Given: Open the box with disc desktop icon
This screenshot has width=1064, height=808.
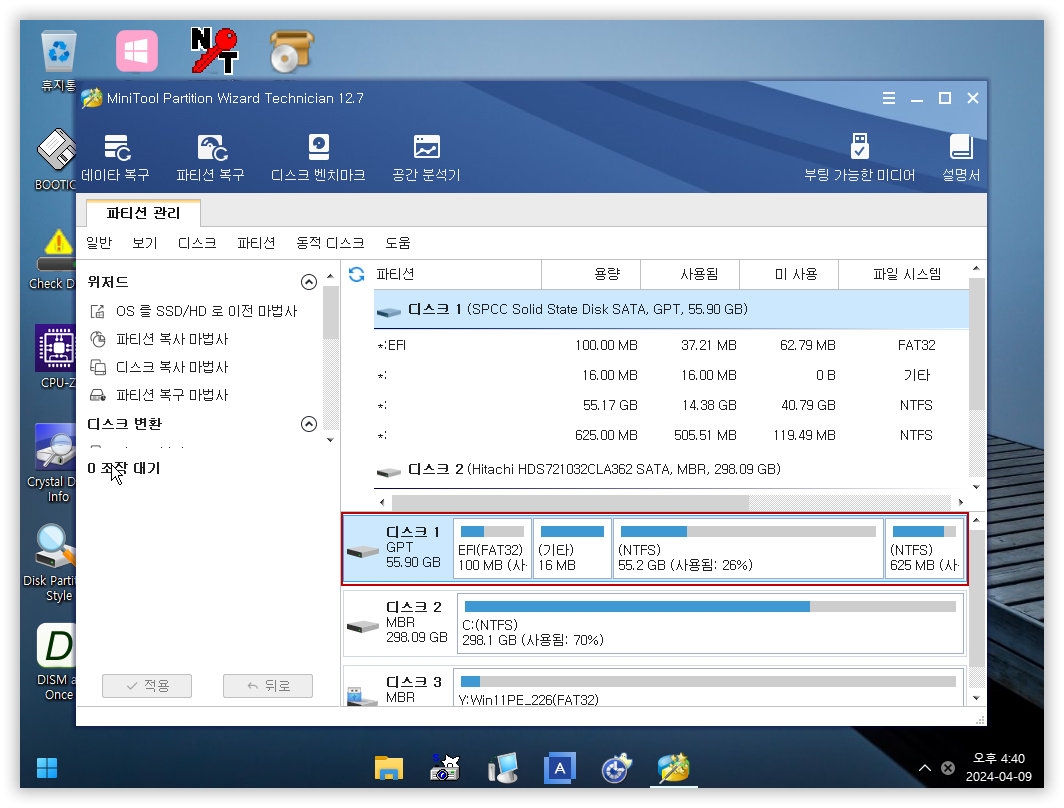Looking at the screenshot, I should [292, 51].
